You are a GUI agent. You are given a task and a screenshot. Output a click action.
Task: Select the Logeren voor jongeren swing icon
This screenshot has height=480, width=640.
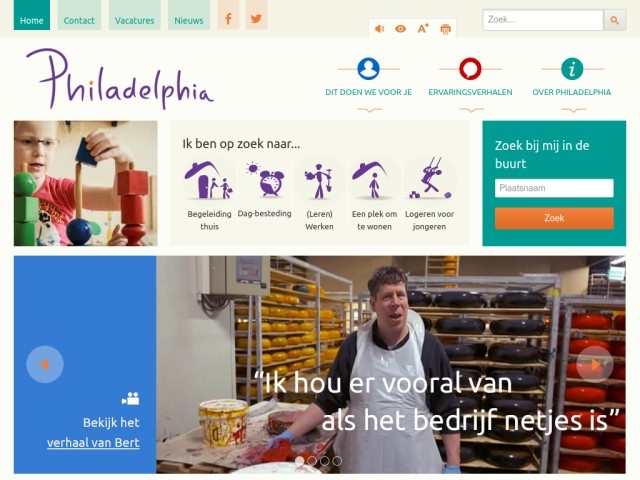[429, 178]
